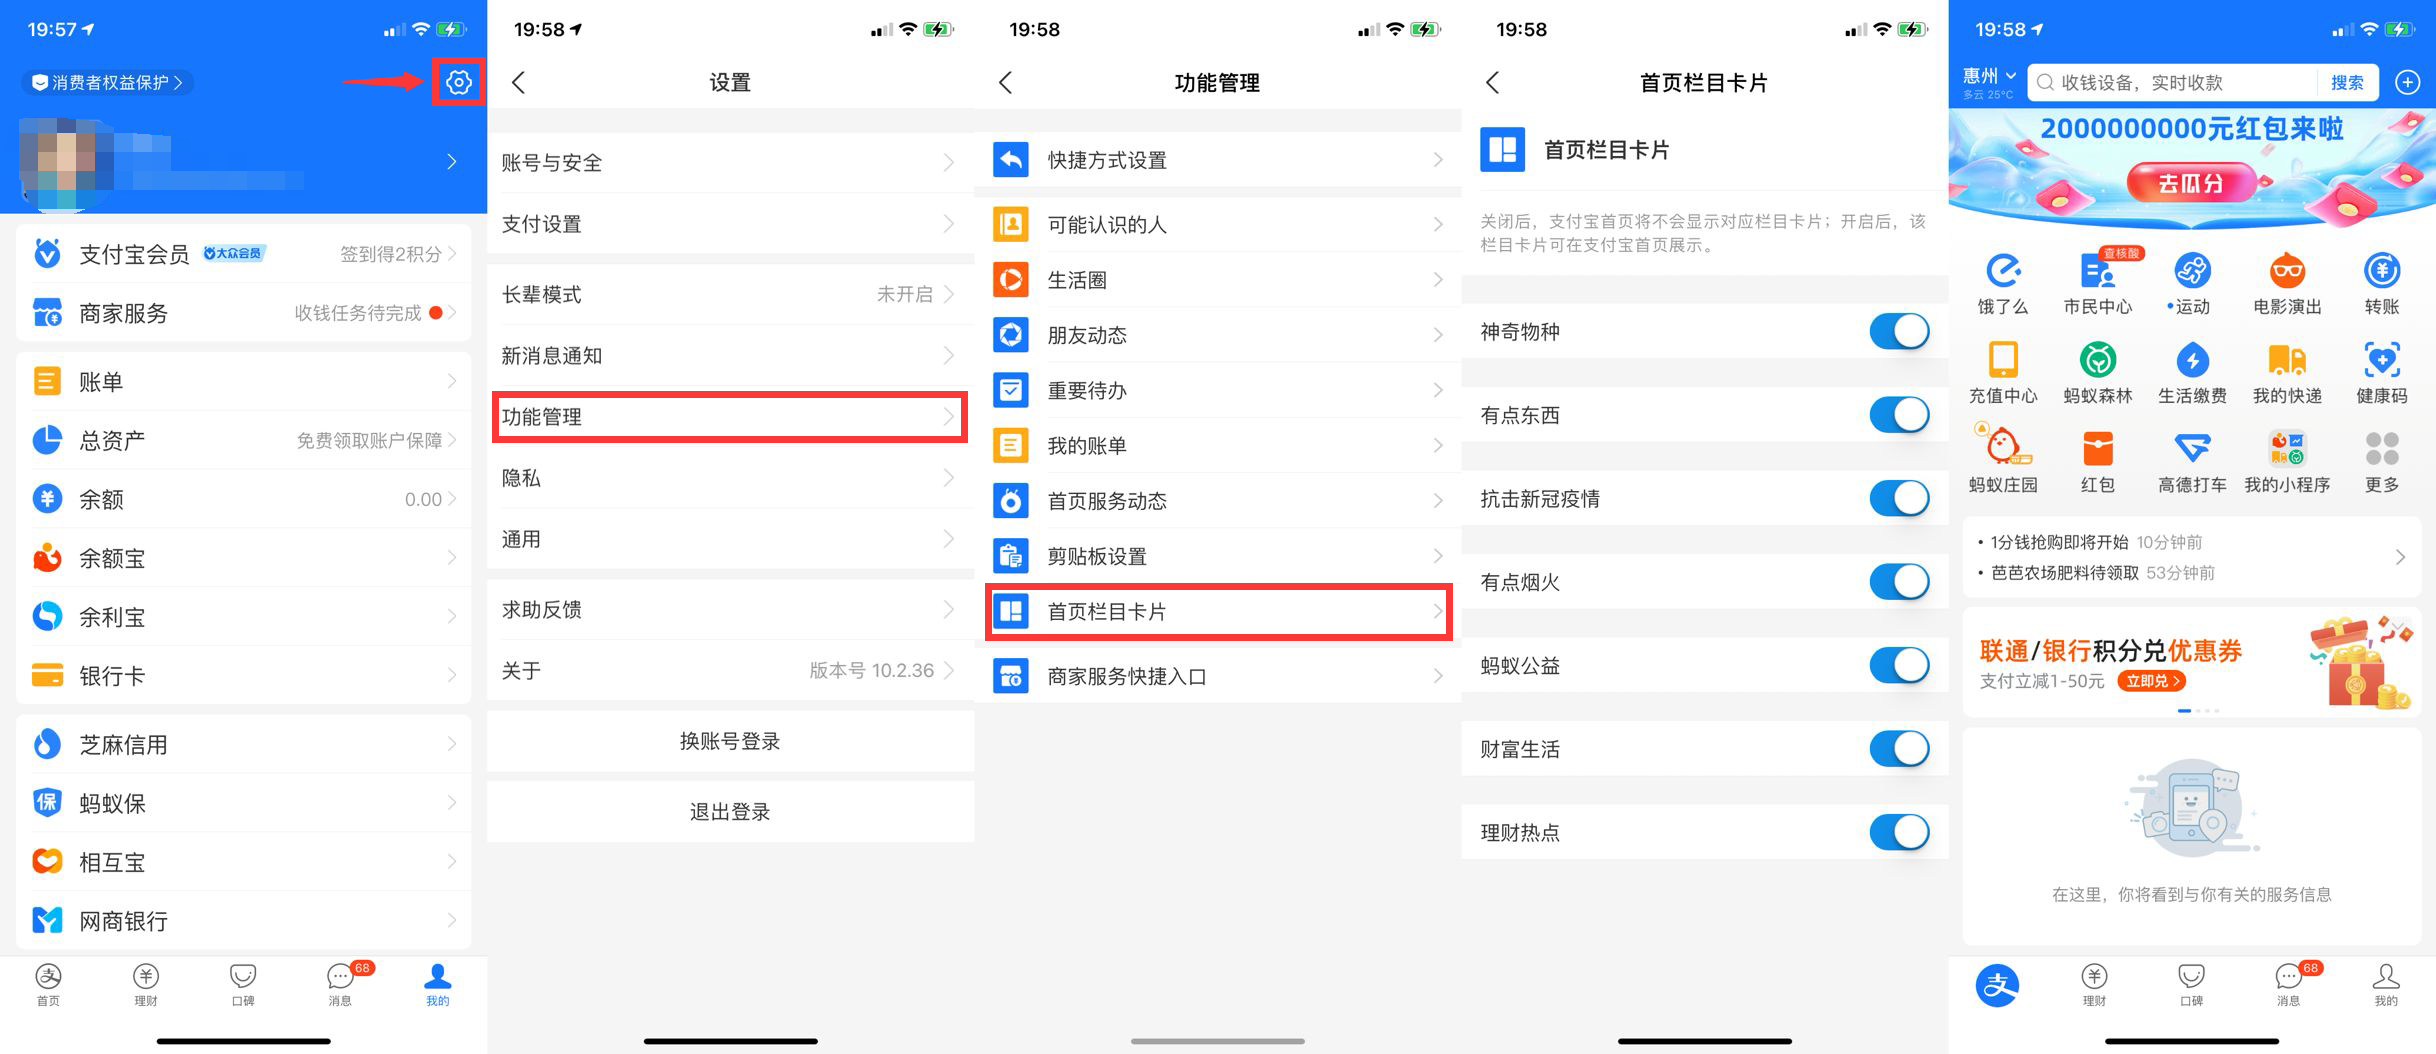The width and height of the screenshot is (2436, 1054).
Task: Tap the 余额宝 icon
Action: point(47,557)
